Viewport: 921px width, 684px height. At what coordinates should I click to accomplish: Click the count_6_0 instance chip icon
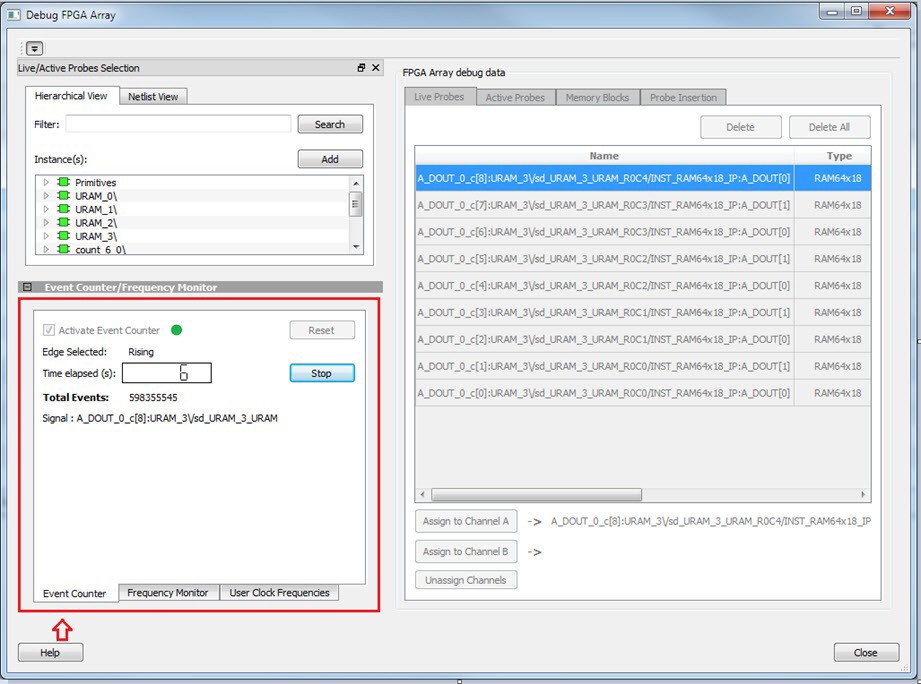click(x=63, y=249)
